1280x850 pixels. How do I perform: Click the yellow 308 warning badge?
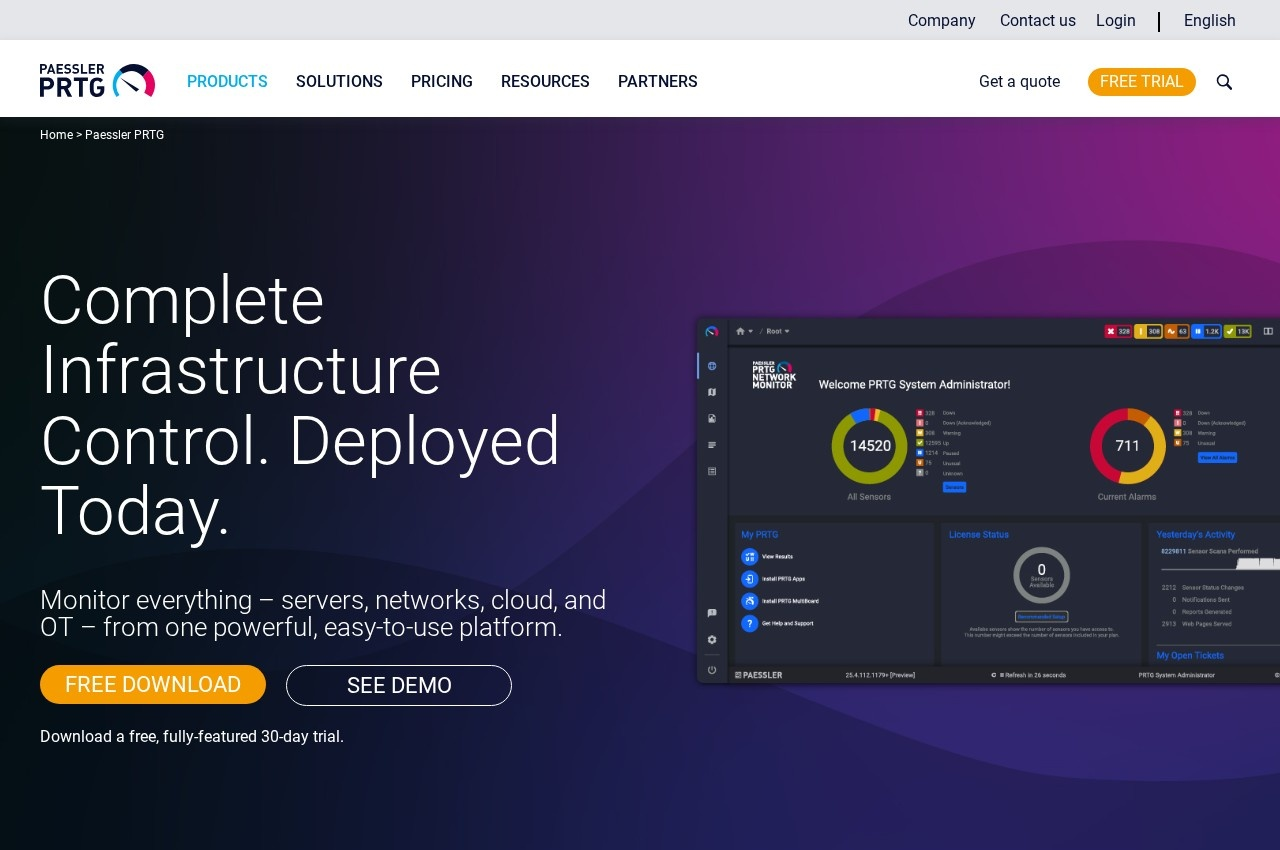point(1148,331)
